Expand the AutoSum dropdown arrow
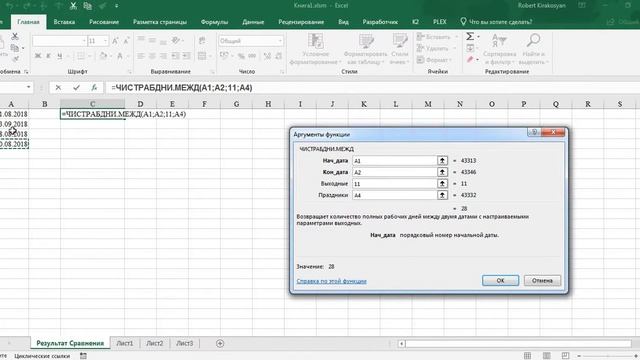 (478, 37)
